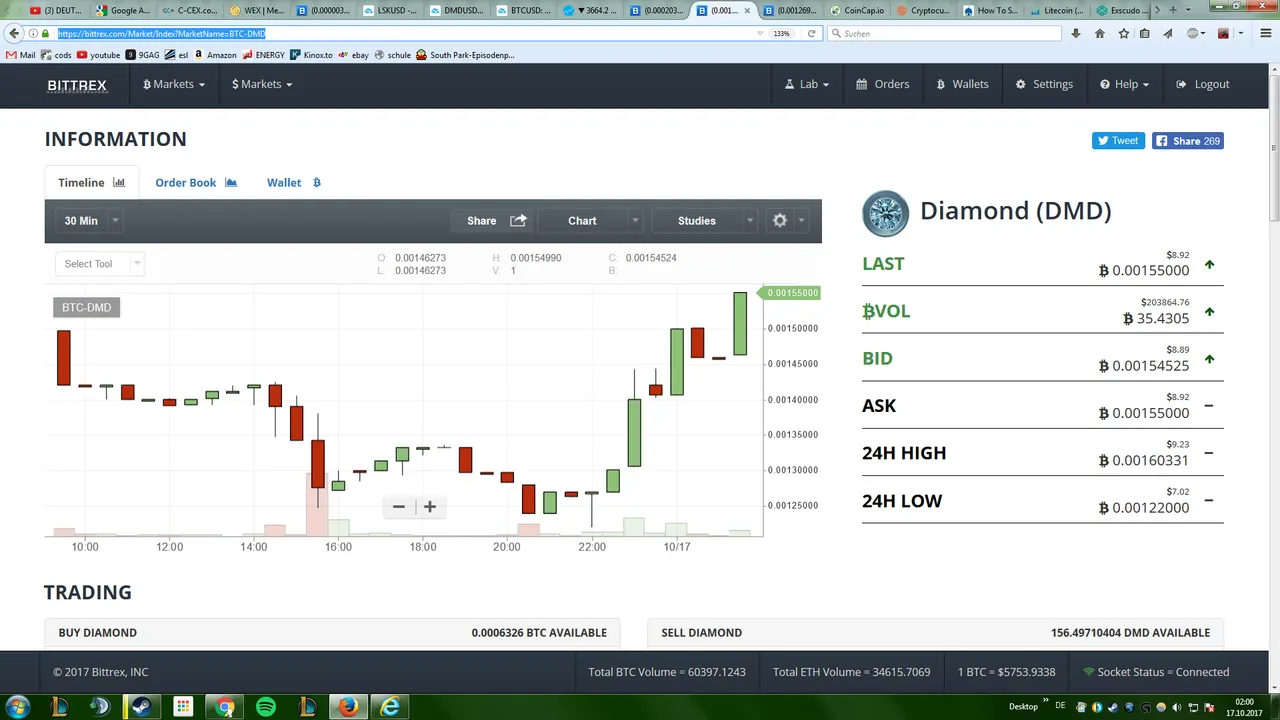Image resolution: width=1280 pixels, height=720 pixels.
Task: Click the 0.0006326 BTC AVAILABLE balance
Action: (x=539, y=633)
